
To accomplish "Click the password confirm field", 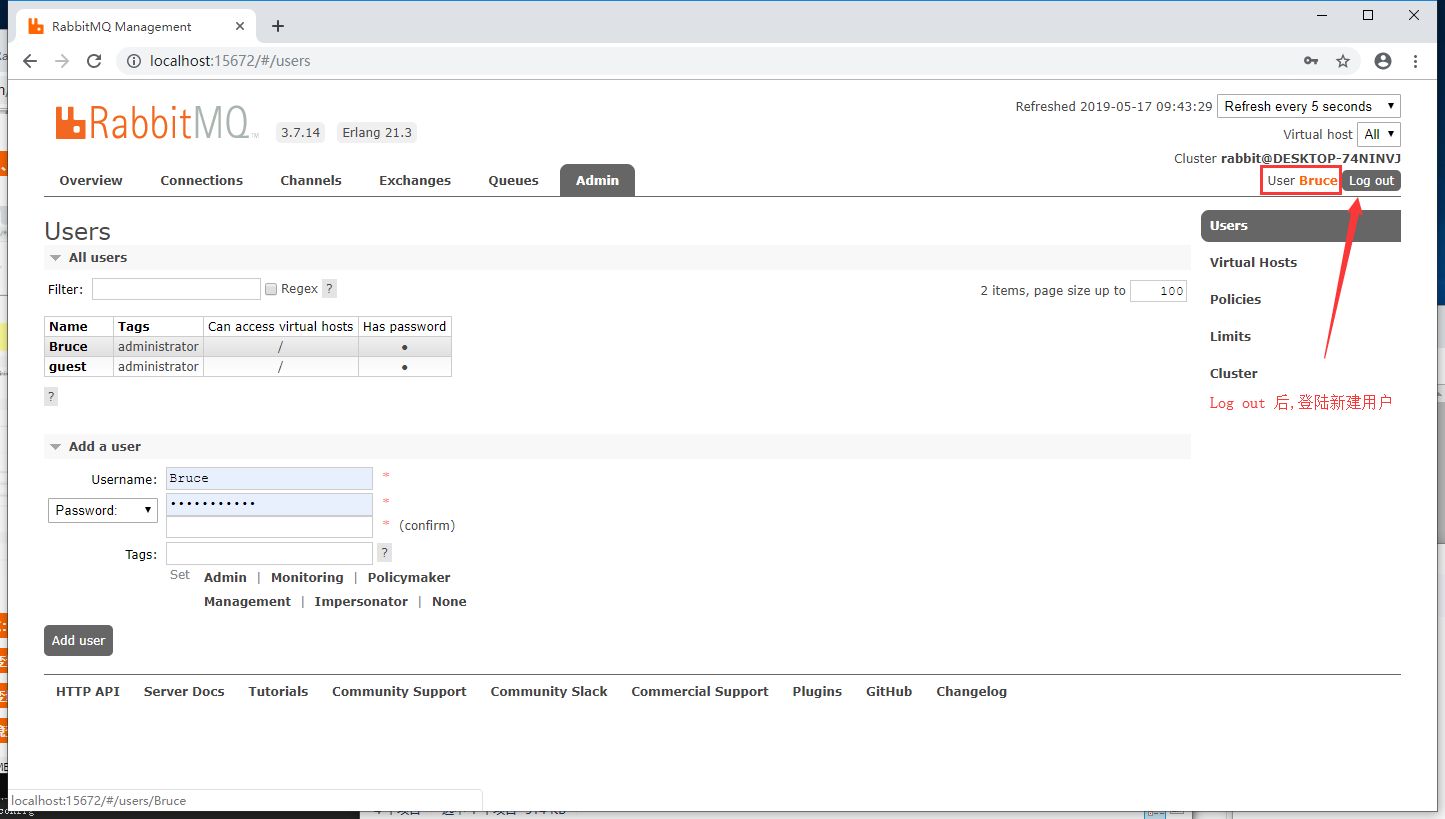I will 269,527.
